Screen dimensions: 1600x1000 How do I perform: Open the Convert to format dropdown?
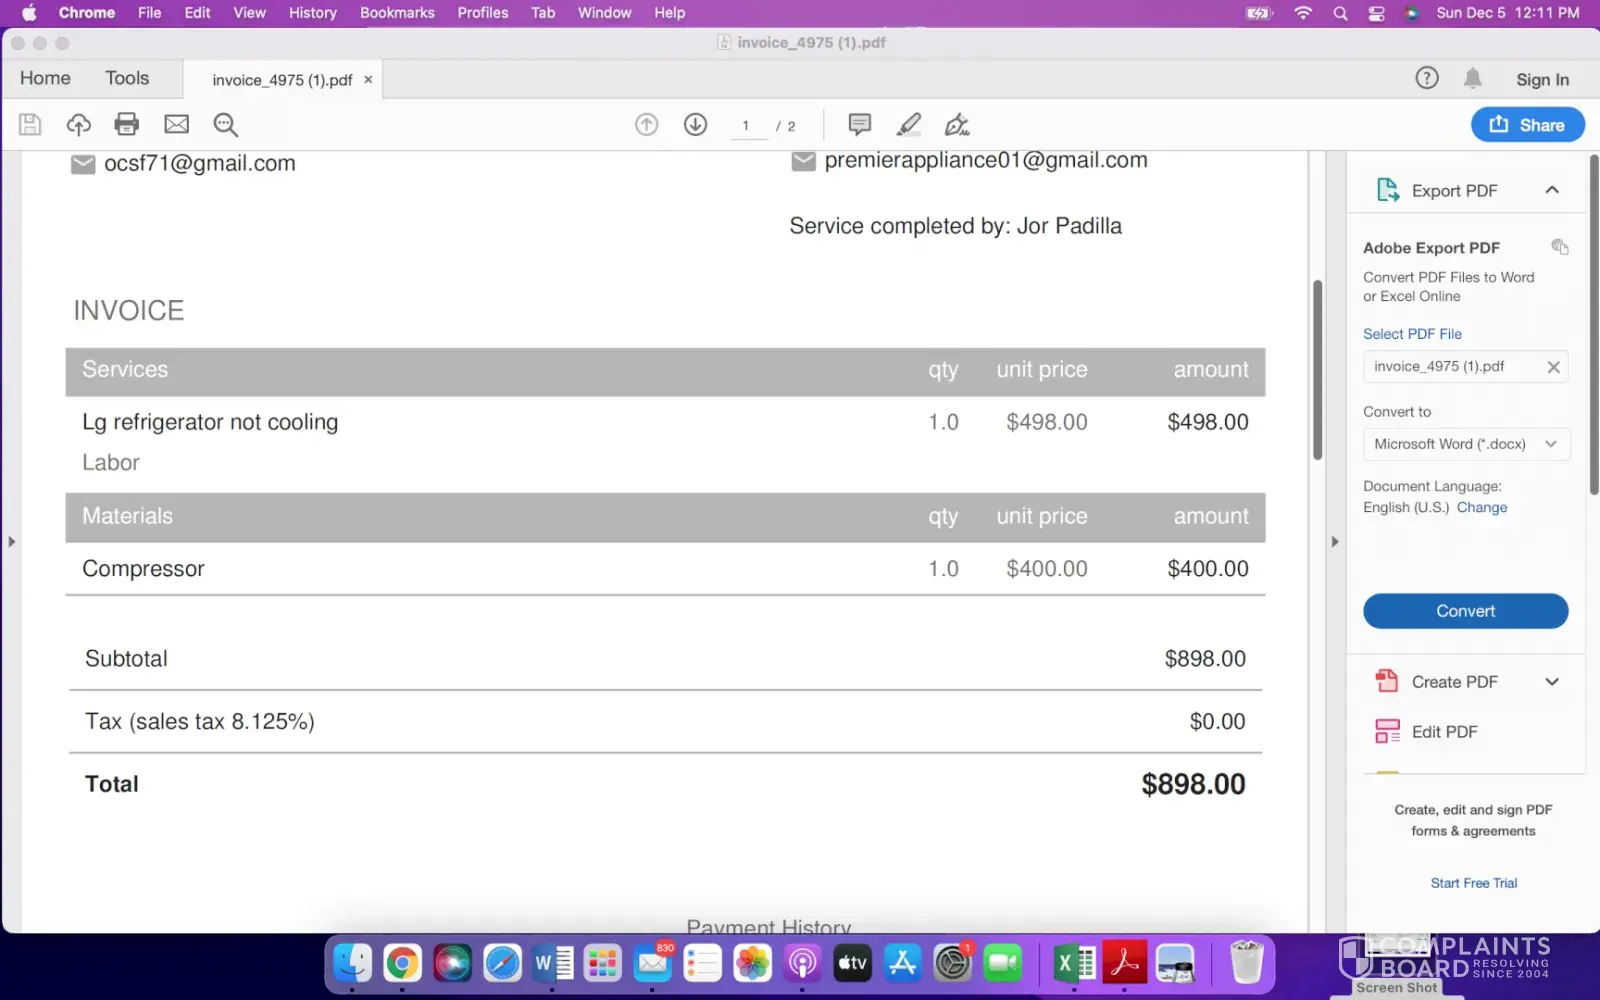click(1465, 444)
